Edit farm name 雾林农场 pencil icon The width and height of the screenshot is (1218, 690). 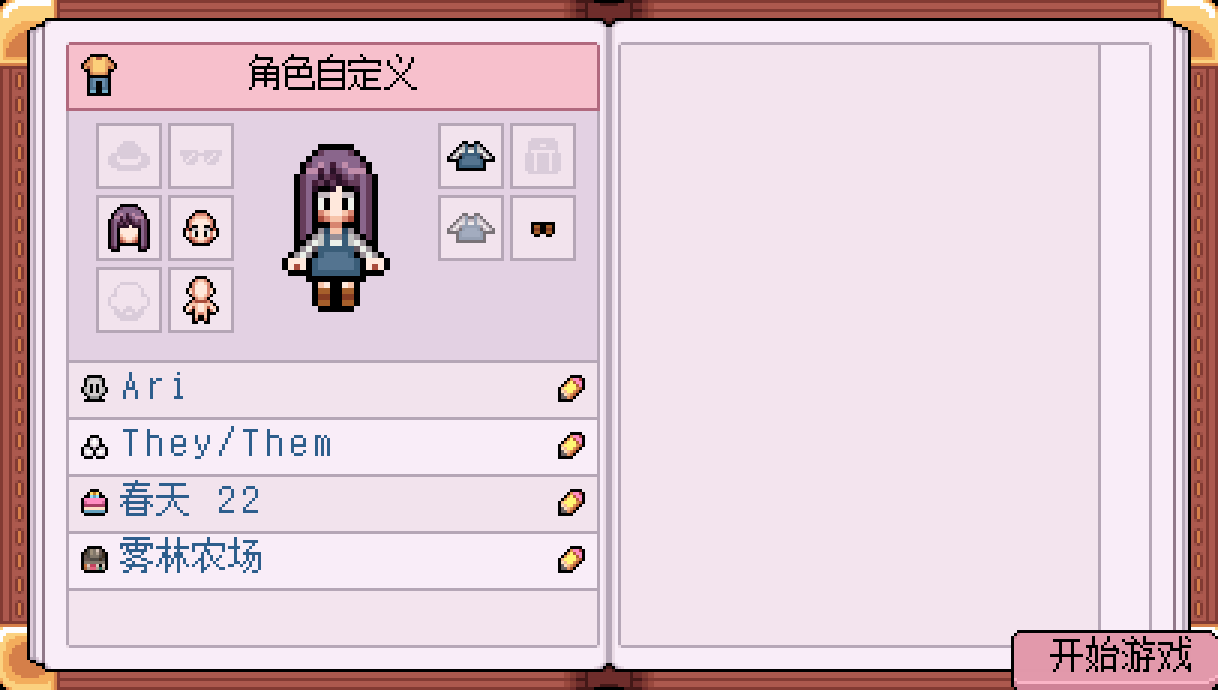coord(571,559)
